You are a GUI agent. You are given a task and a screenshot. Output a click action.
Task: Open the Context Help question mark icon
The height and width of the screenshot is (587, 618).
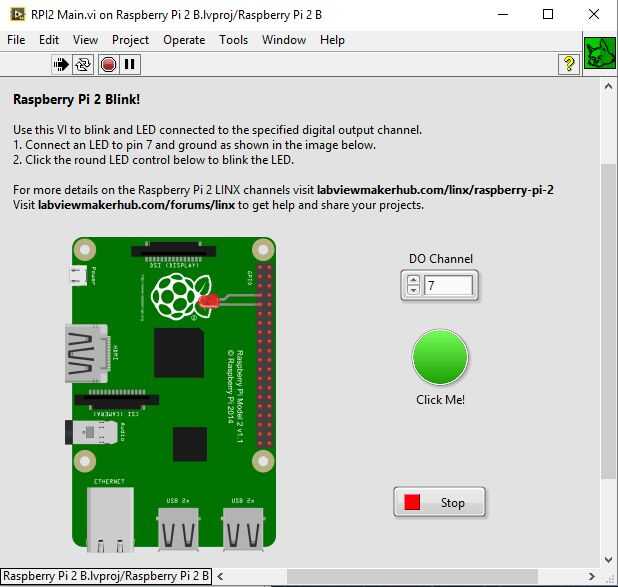[569, 64]
